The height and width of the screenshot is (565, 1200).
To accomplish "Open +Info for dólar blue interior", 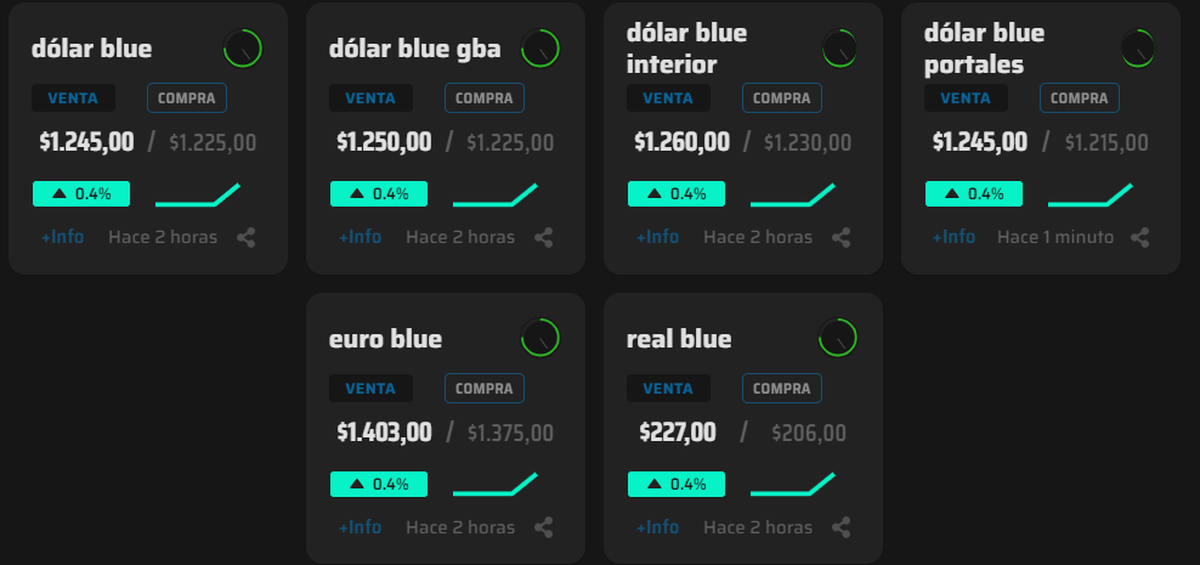I will tap(657, 237).
